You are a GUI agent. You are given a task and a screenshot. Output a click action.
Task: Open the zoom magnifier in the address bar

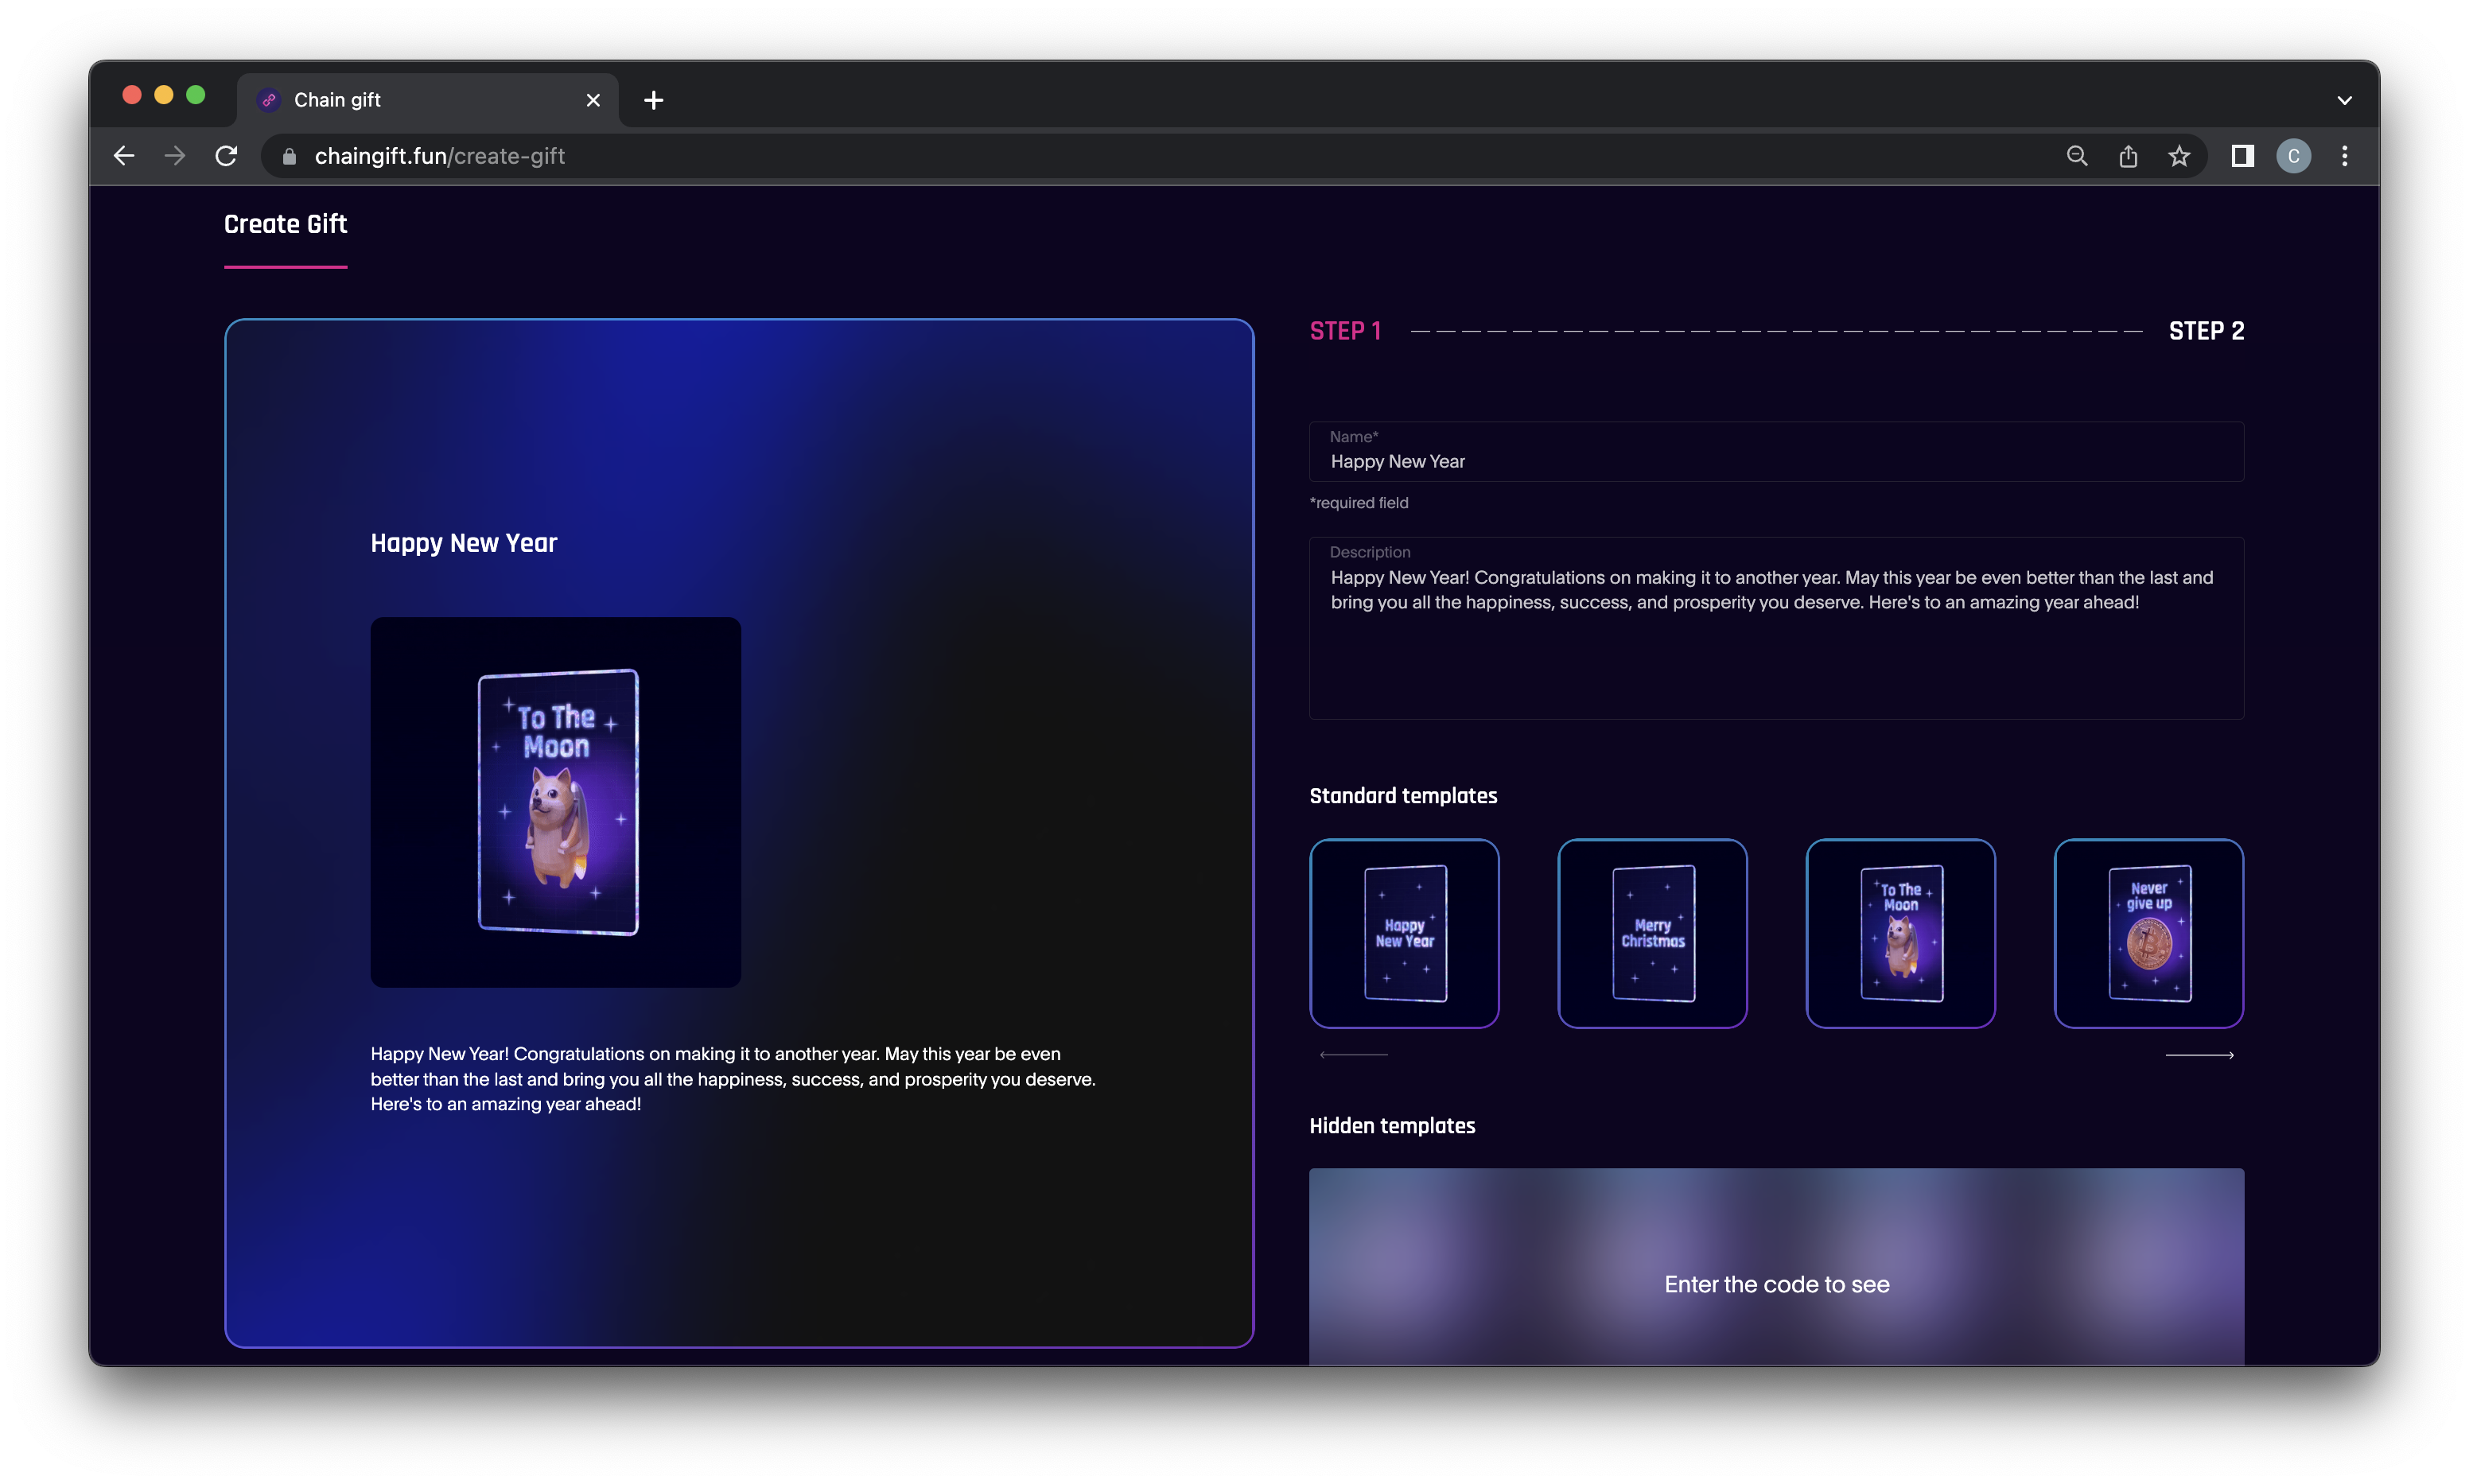click(x=2077, y=156)
